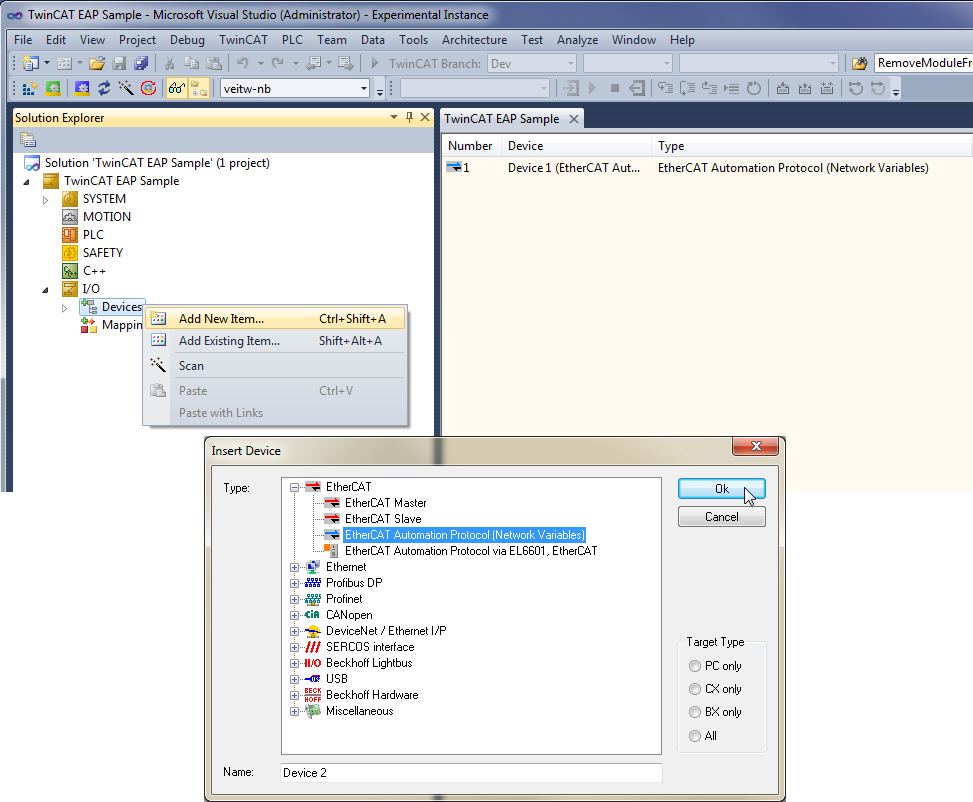
Task: Click Cancel in Insert Device dialog
Action: (722, 517)
